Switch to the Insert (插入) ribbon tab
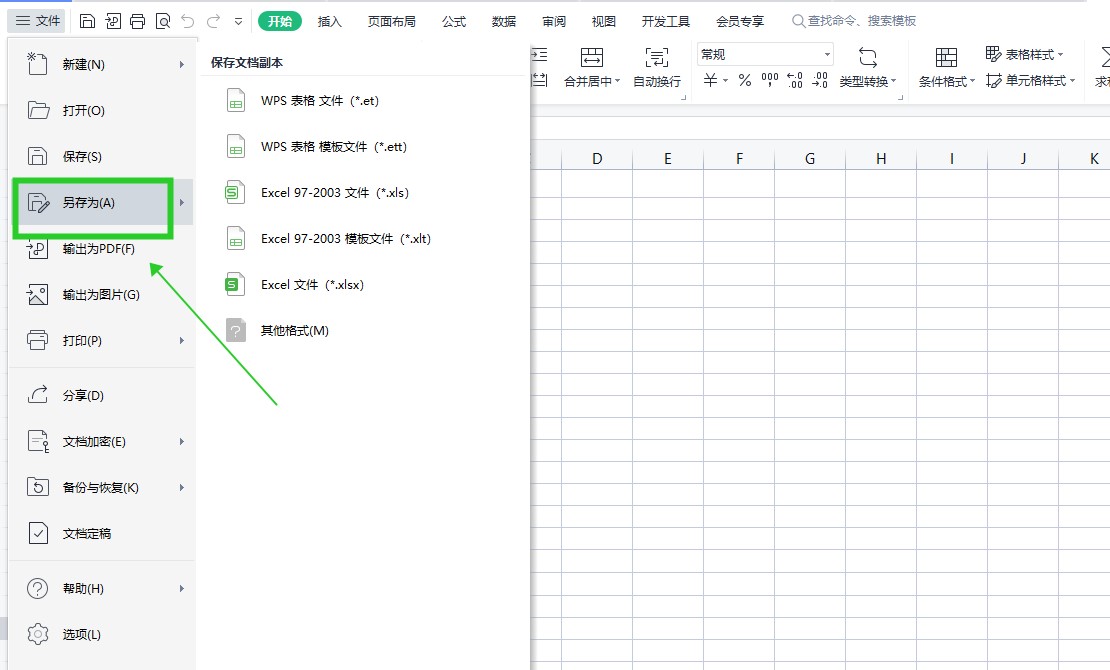The image size is (1110, 670). click(x=329, y=21)
